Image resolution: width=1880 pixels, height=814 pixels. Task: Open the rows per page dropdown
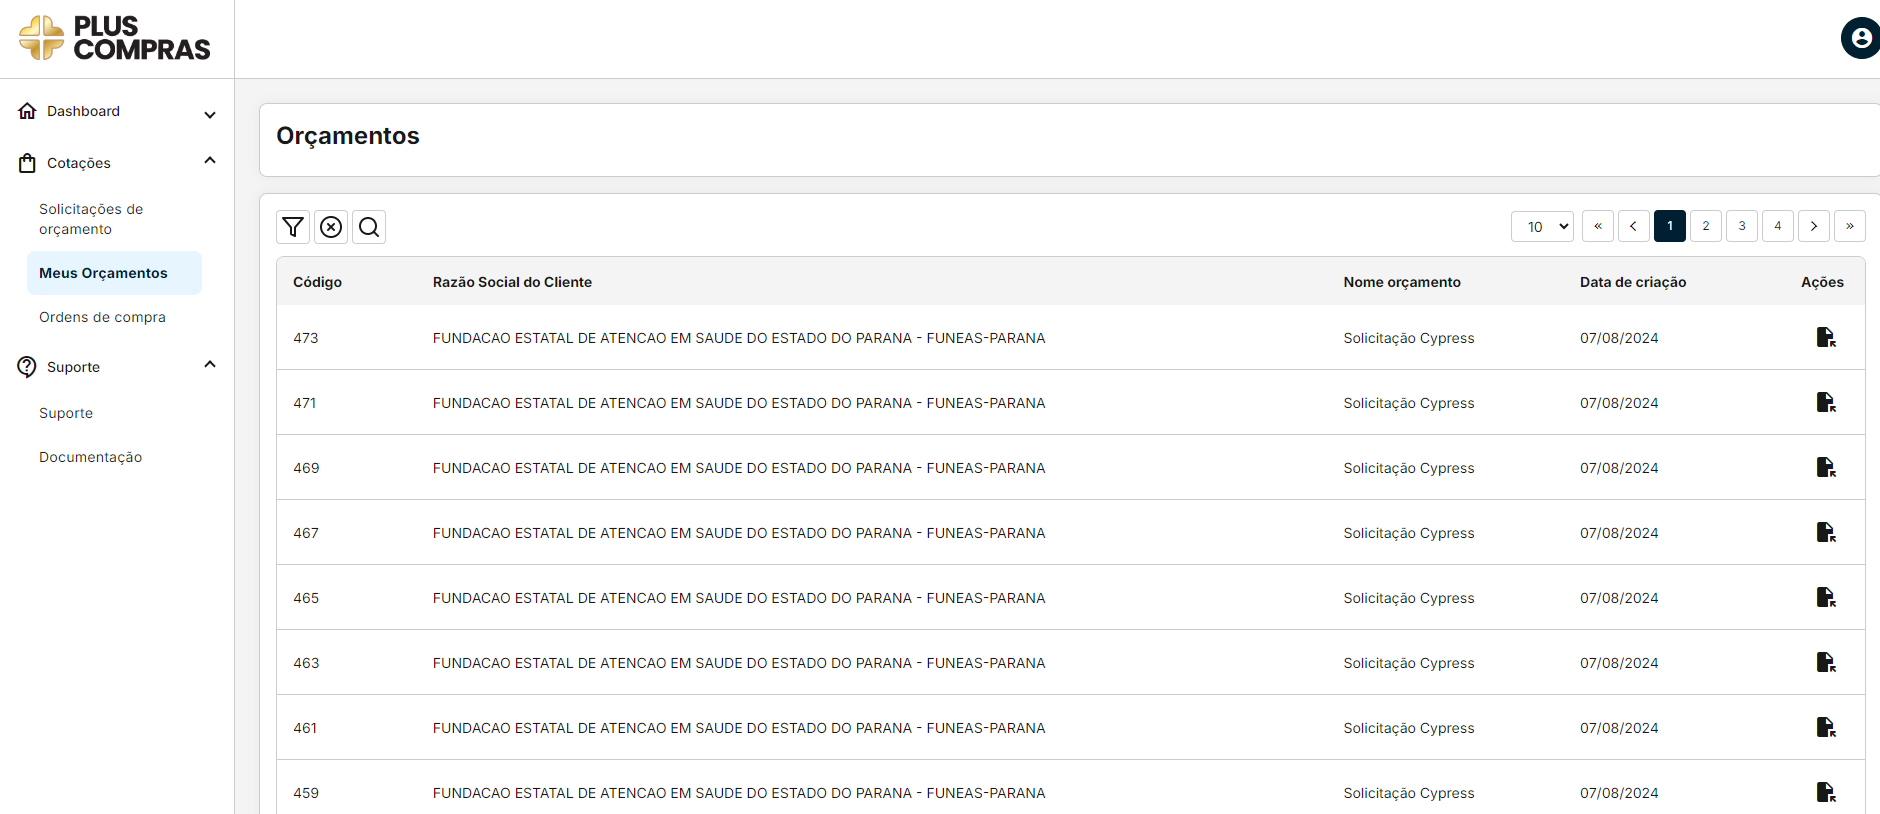pyautogui.click(x=1542, y=227)
